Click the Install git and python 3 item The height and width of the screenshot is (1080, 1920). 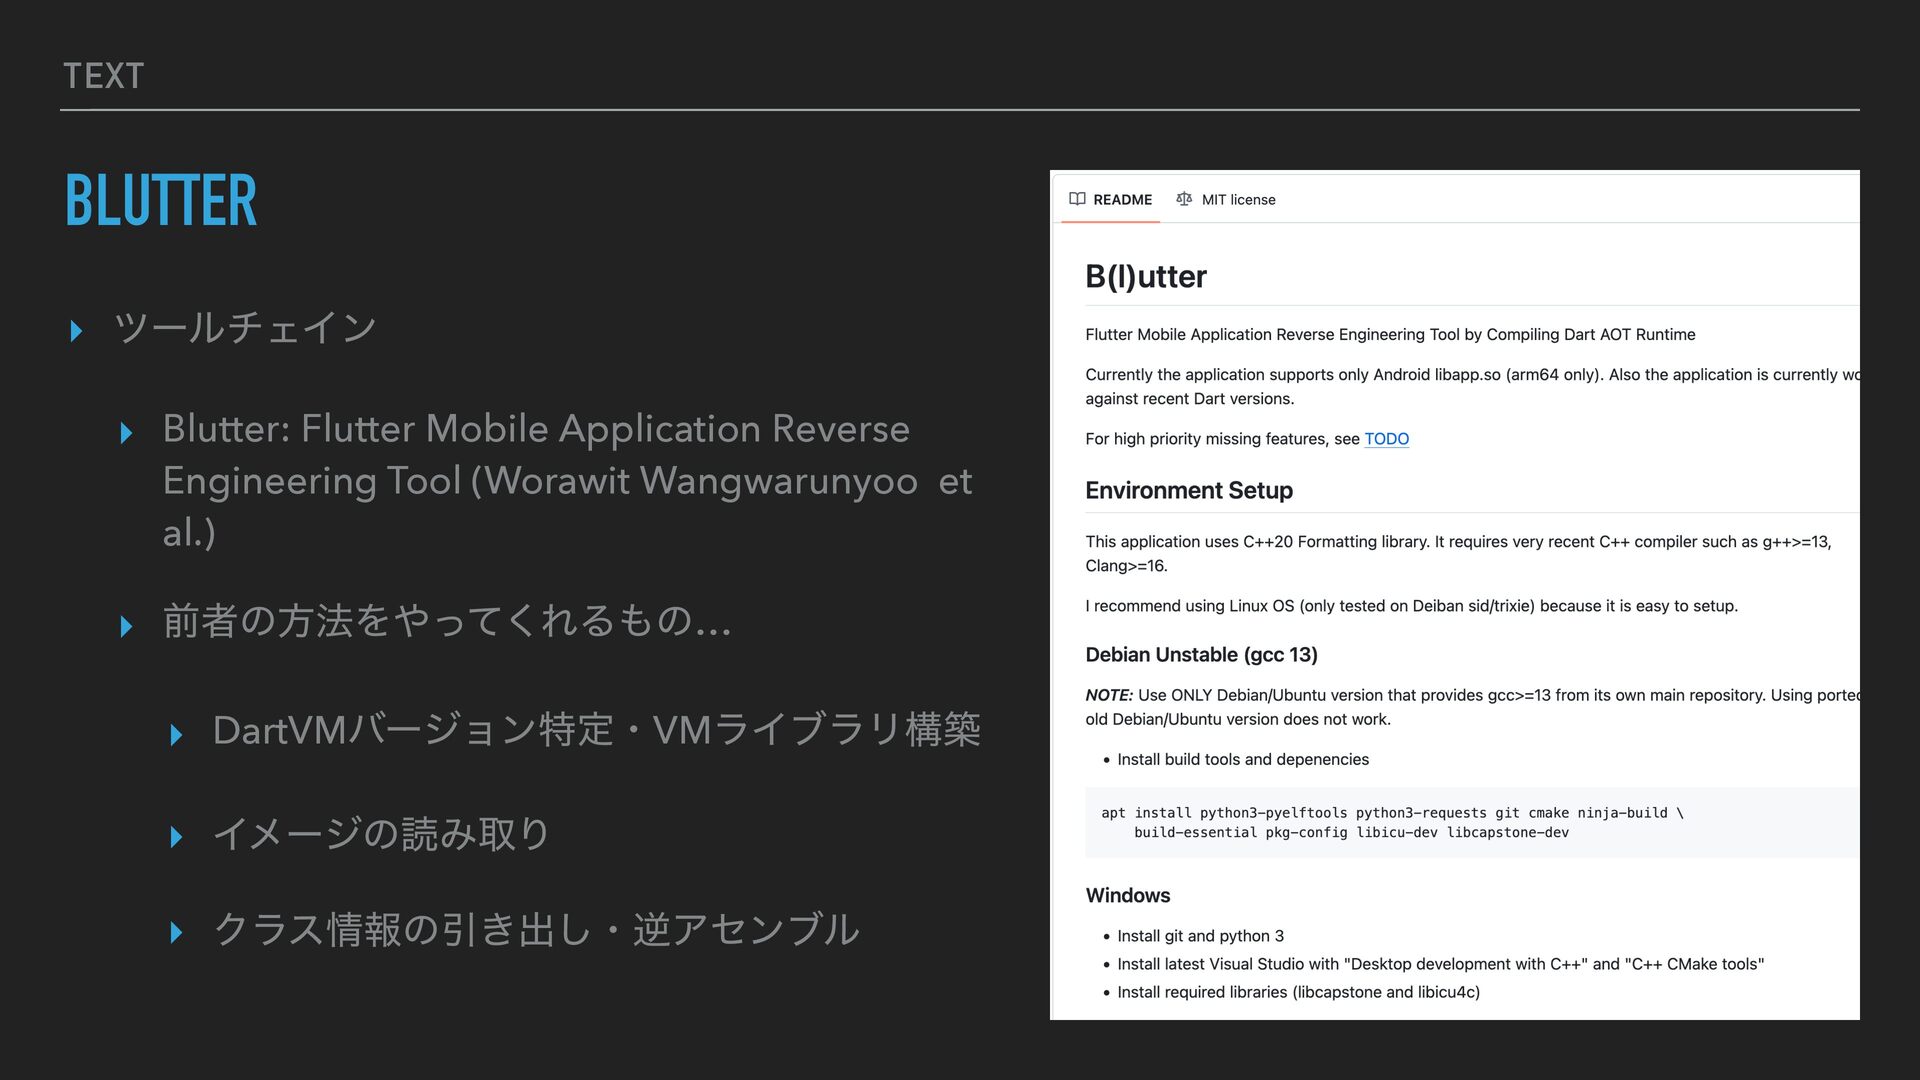tap(1200, 936)
